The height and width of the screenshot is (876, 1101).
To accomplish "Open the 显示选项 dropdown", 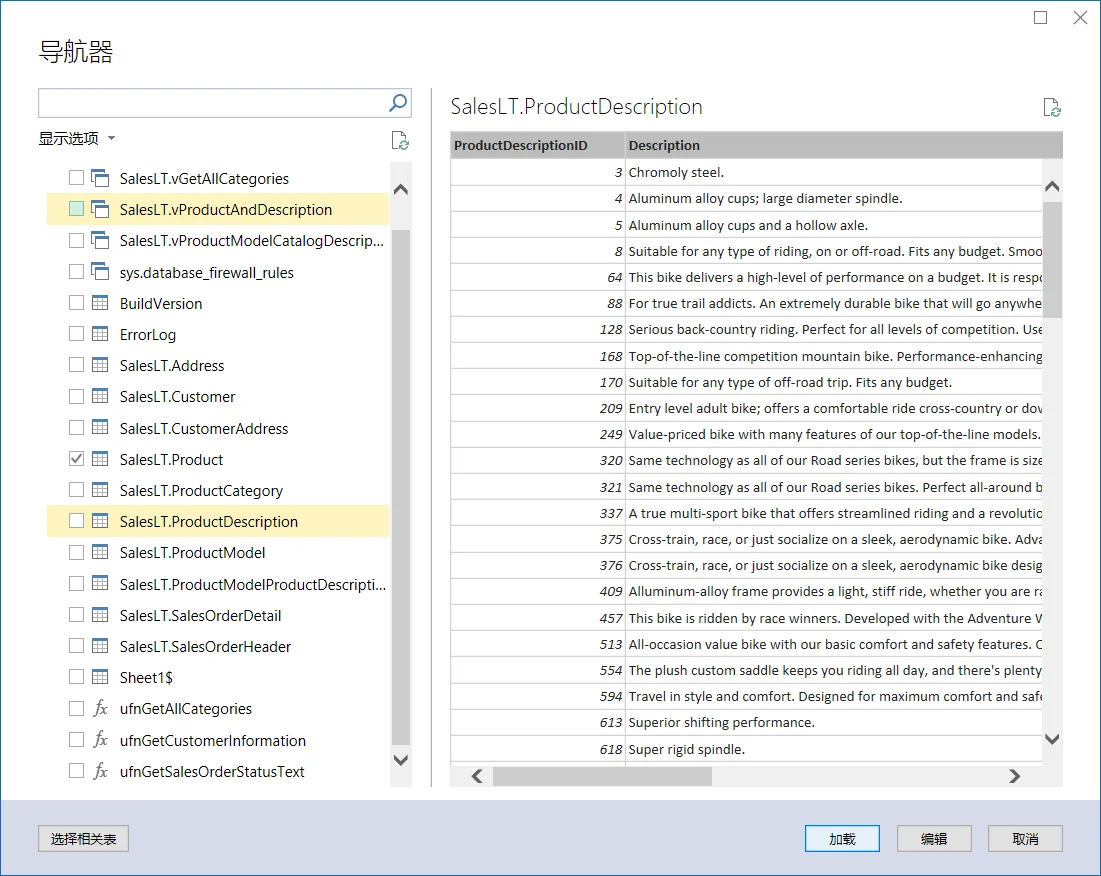I will point(77,138).
